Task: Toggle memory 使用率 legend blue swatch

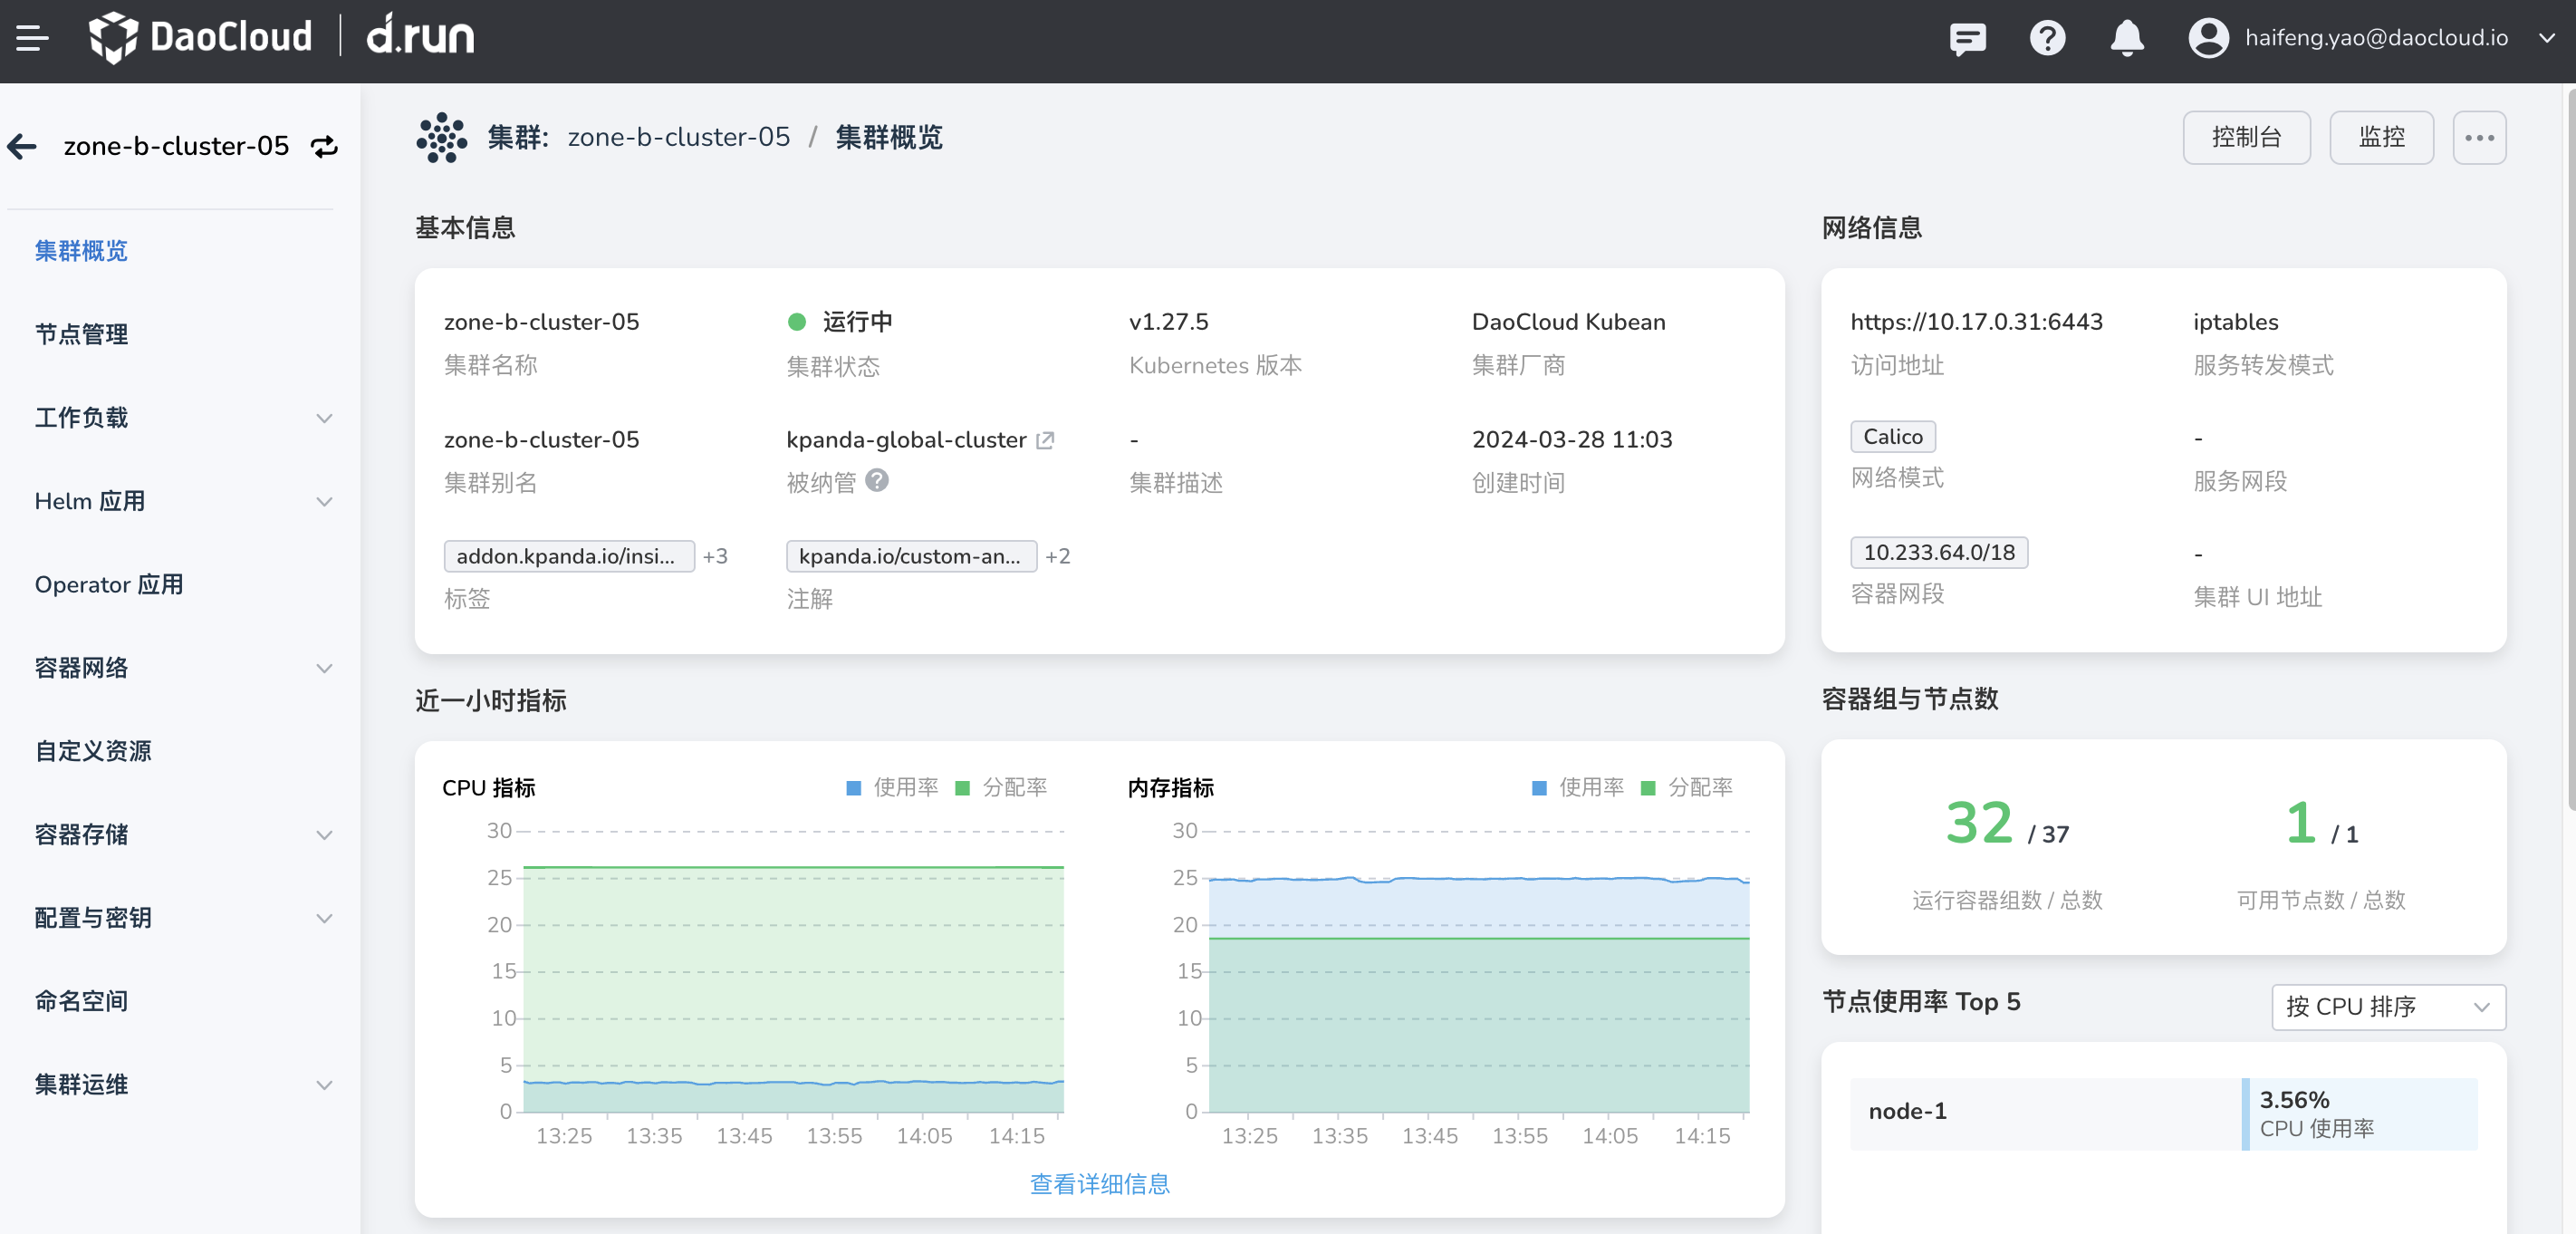Action: coord(1539,788)
